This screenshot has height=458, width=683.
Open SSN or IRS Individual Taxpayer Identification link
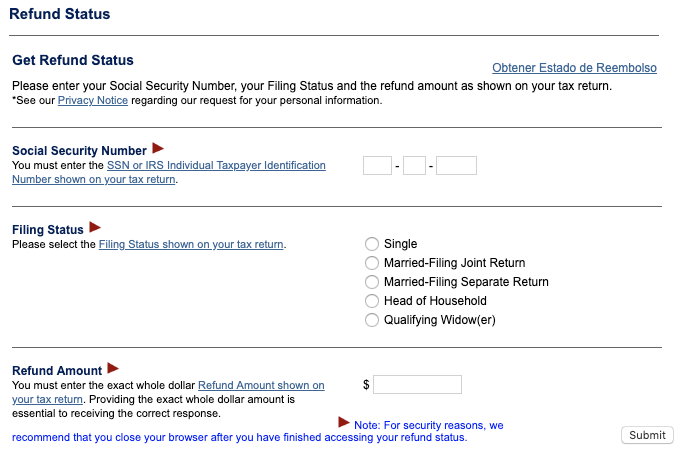(216, 165)
